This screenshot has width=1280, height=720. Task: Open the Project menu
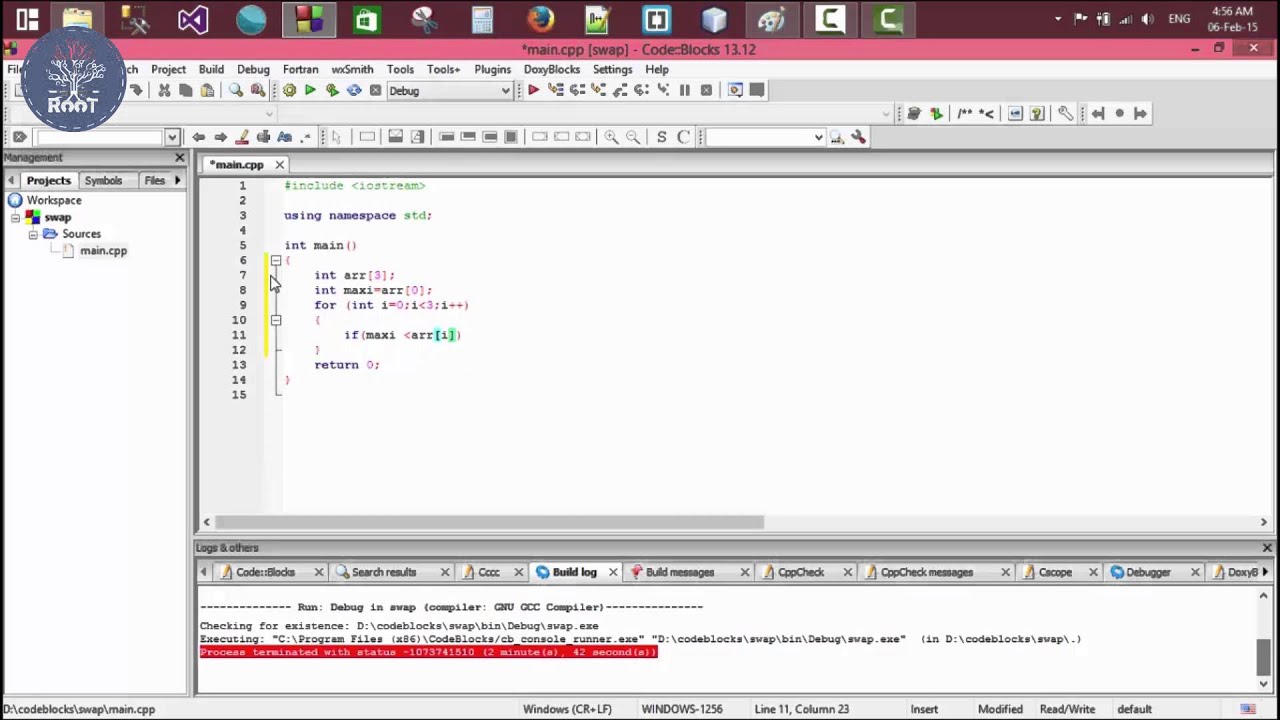pyautogui.click(x=168, y=69)
